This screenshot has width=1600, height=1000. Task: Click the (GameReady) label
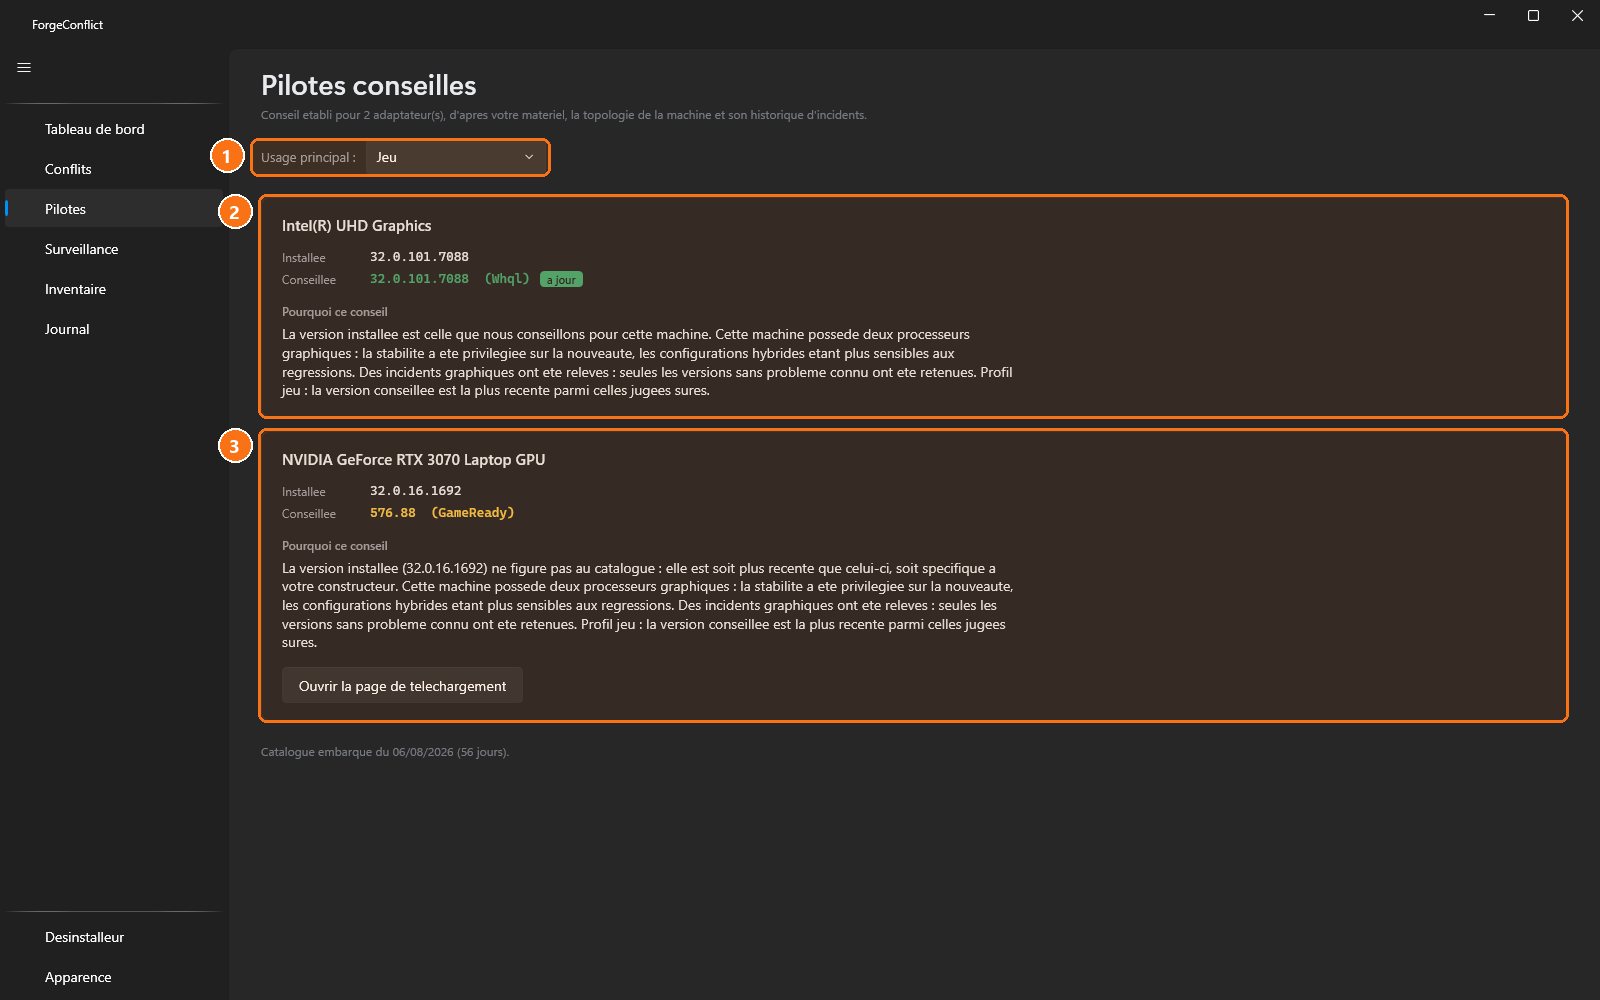473,513
